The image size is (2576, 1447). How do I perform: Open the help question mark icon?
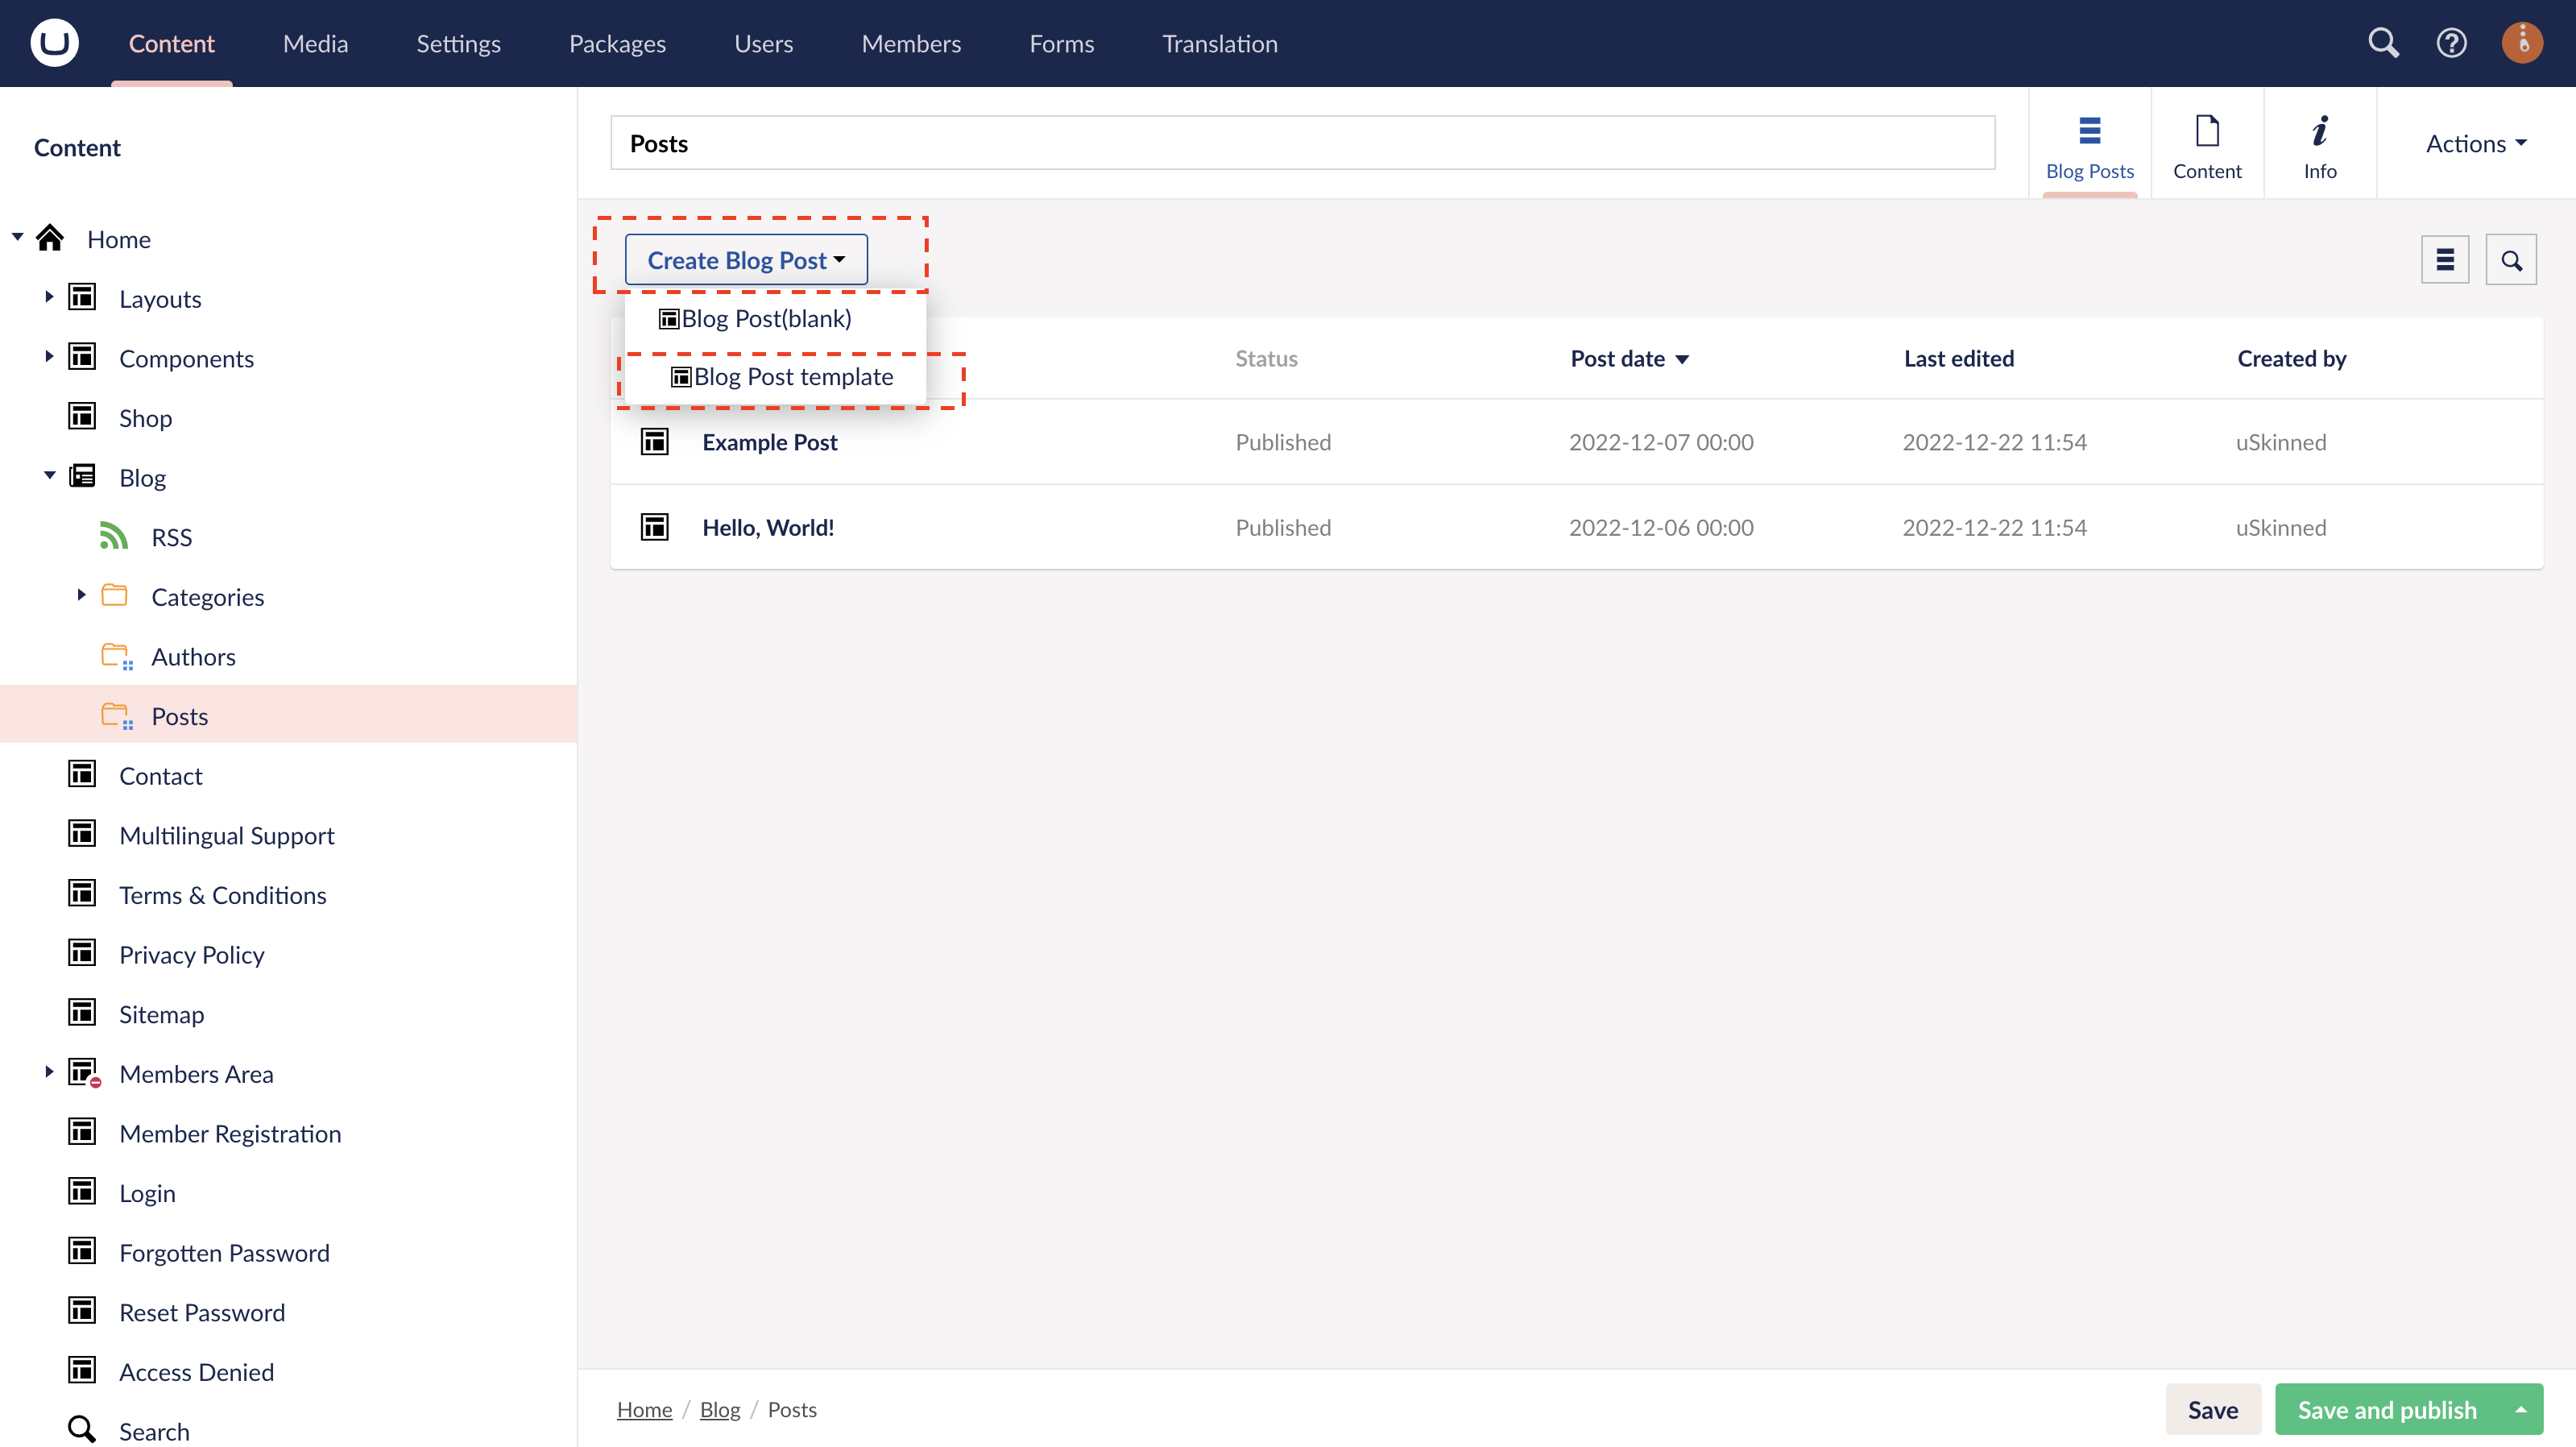tap(2451, 43)
